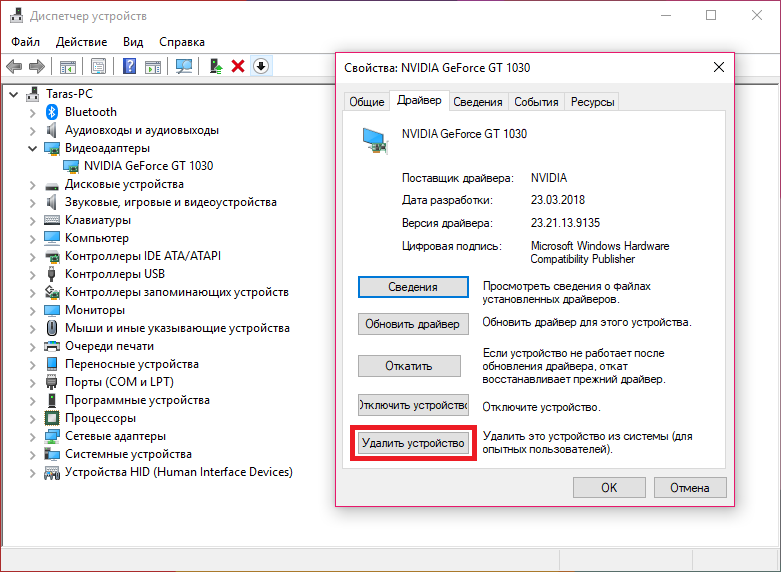Select the Компьютер tree item
This screenshot has width=781, height=572.
(97, 238)
